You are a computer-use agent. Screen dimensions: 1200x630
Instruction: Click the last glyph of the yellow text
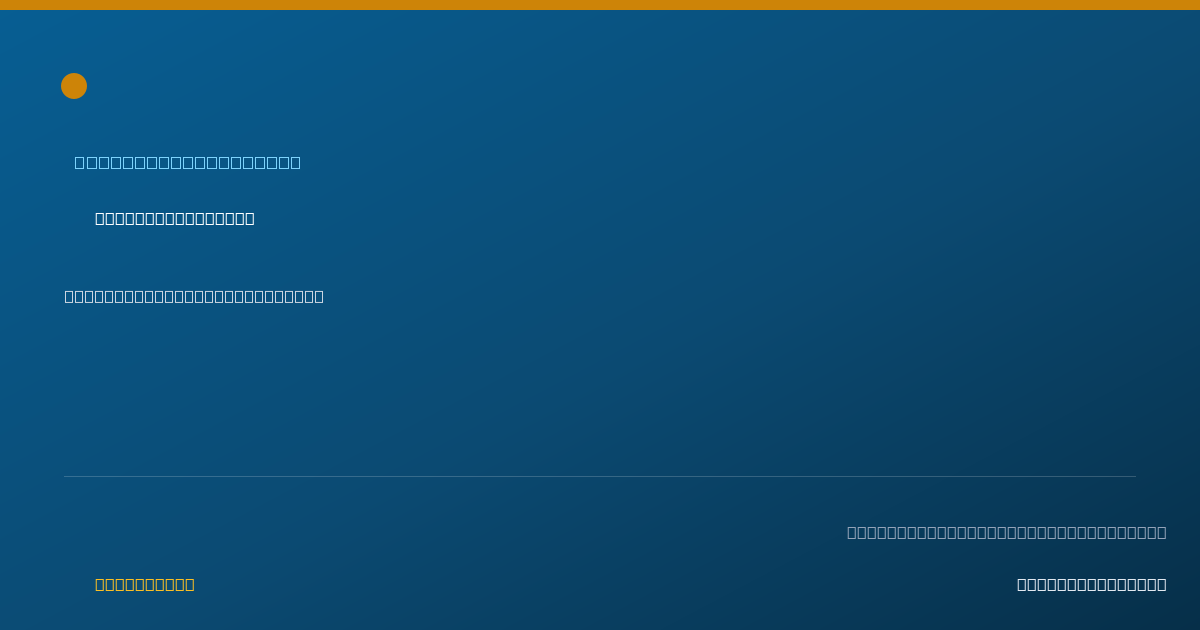(x=190, y=584)
